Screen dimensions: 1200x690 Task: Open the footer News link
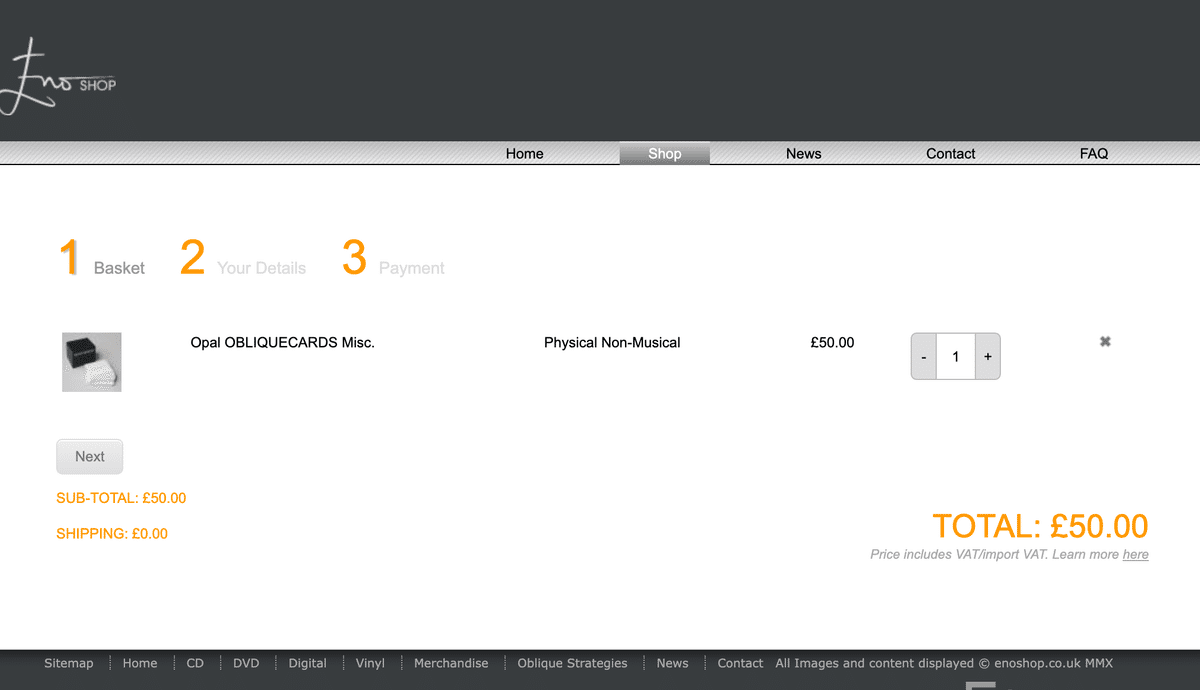pos(673,663)
